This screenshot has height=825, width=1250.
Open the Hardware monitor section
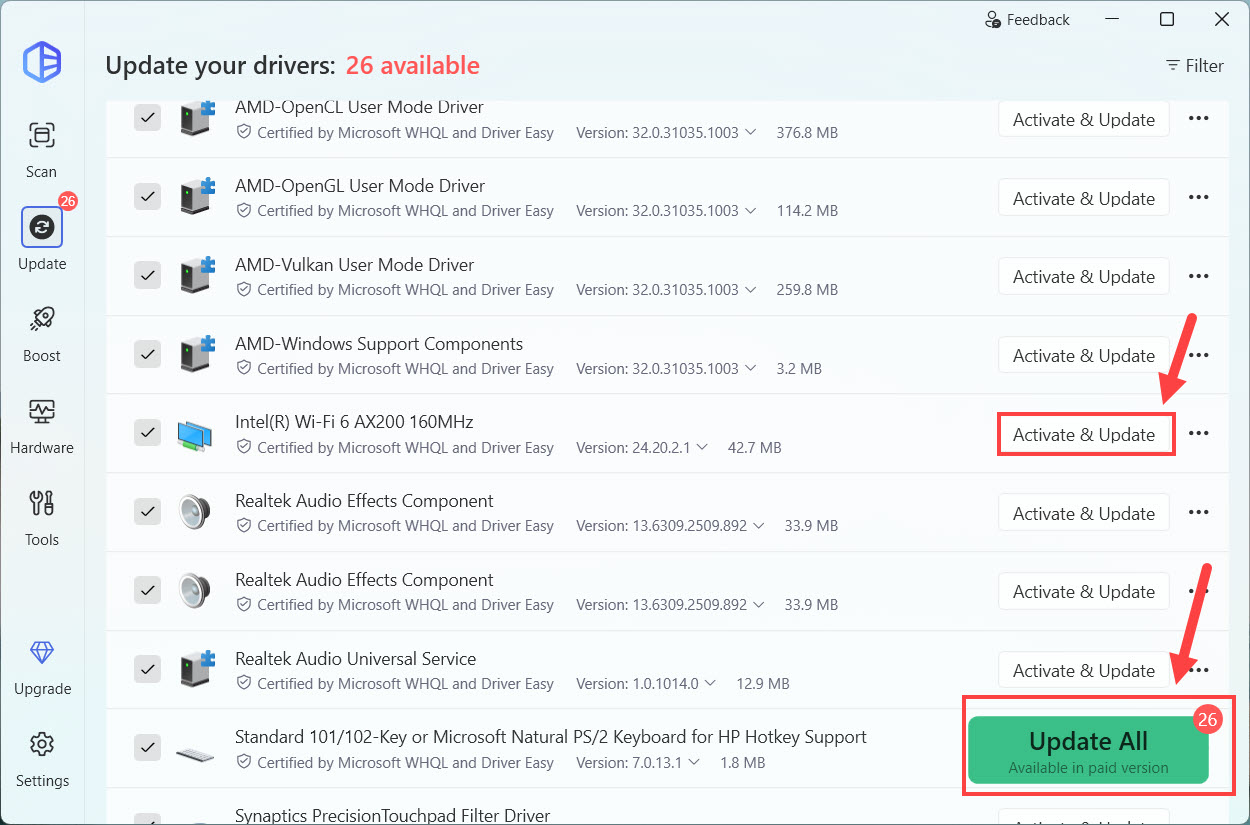42,425
